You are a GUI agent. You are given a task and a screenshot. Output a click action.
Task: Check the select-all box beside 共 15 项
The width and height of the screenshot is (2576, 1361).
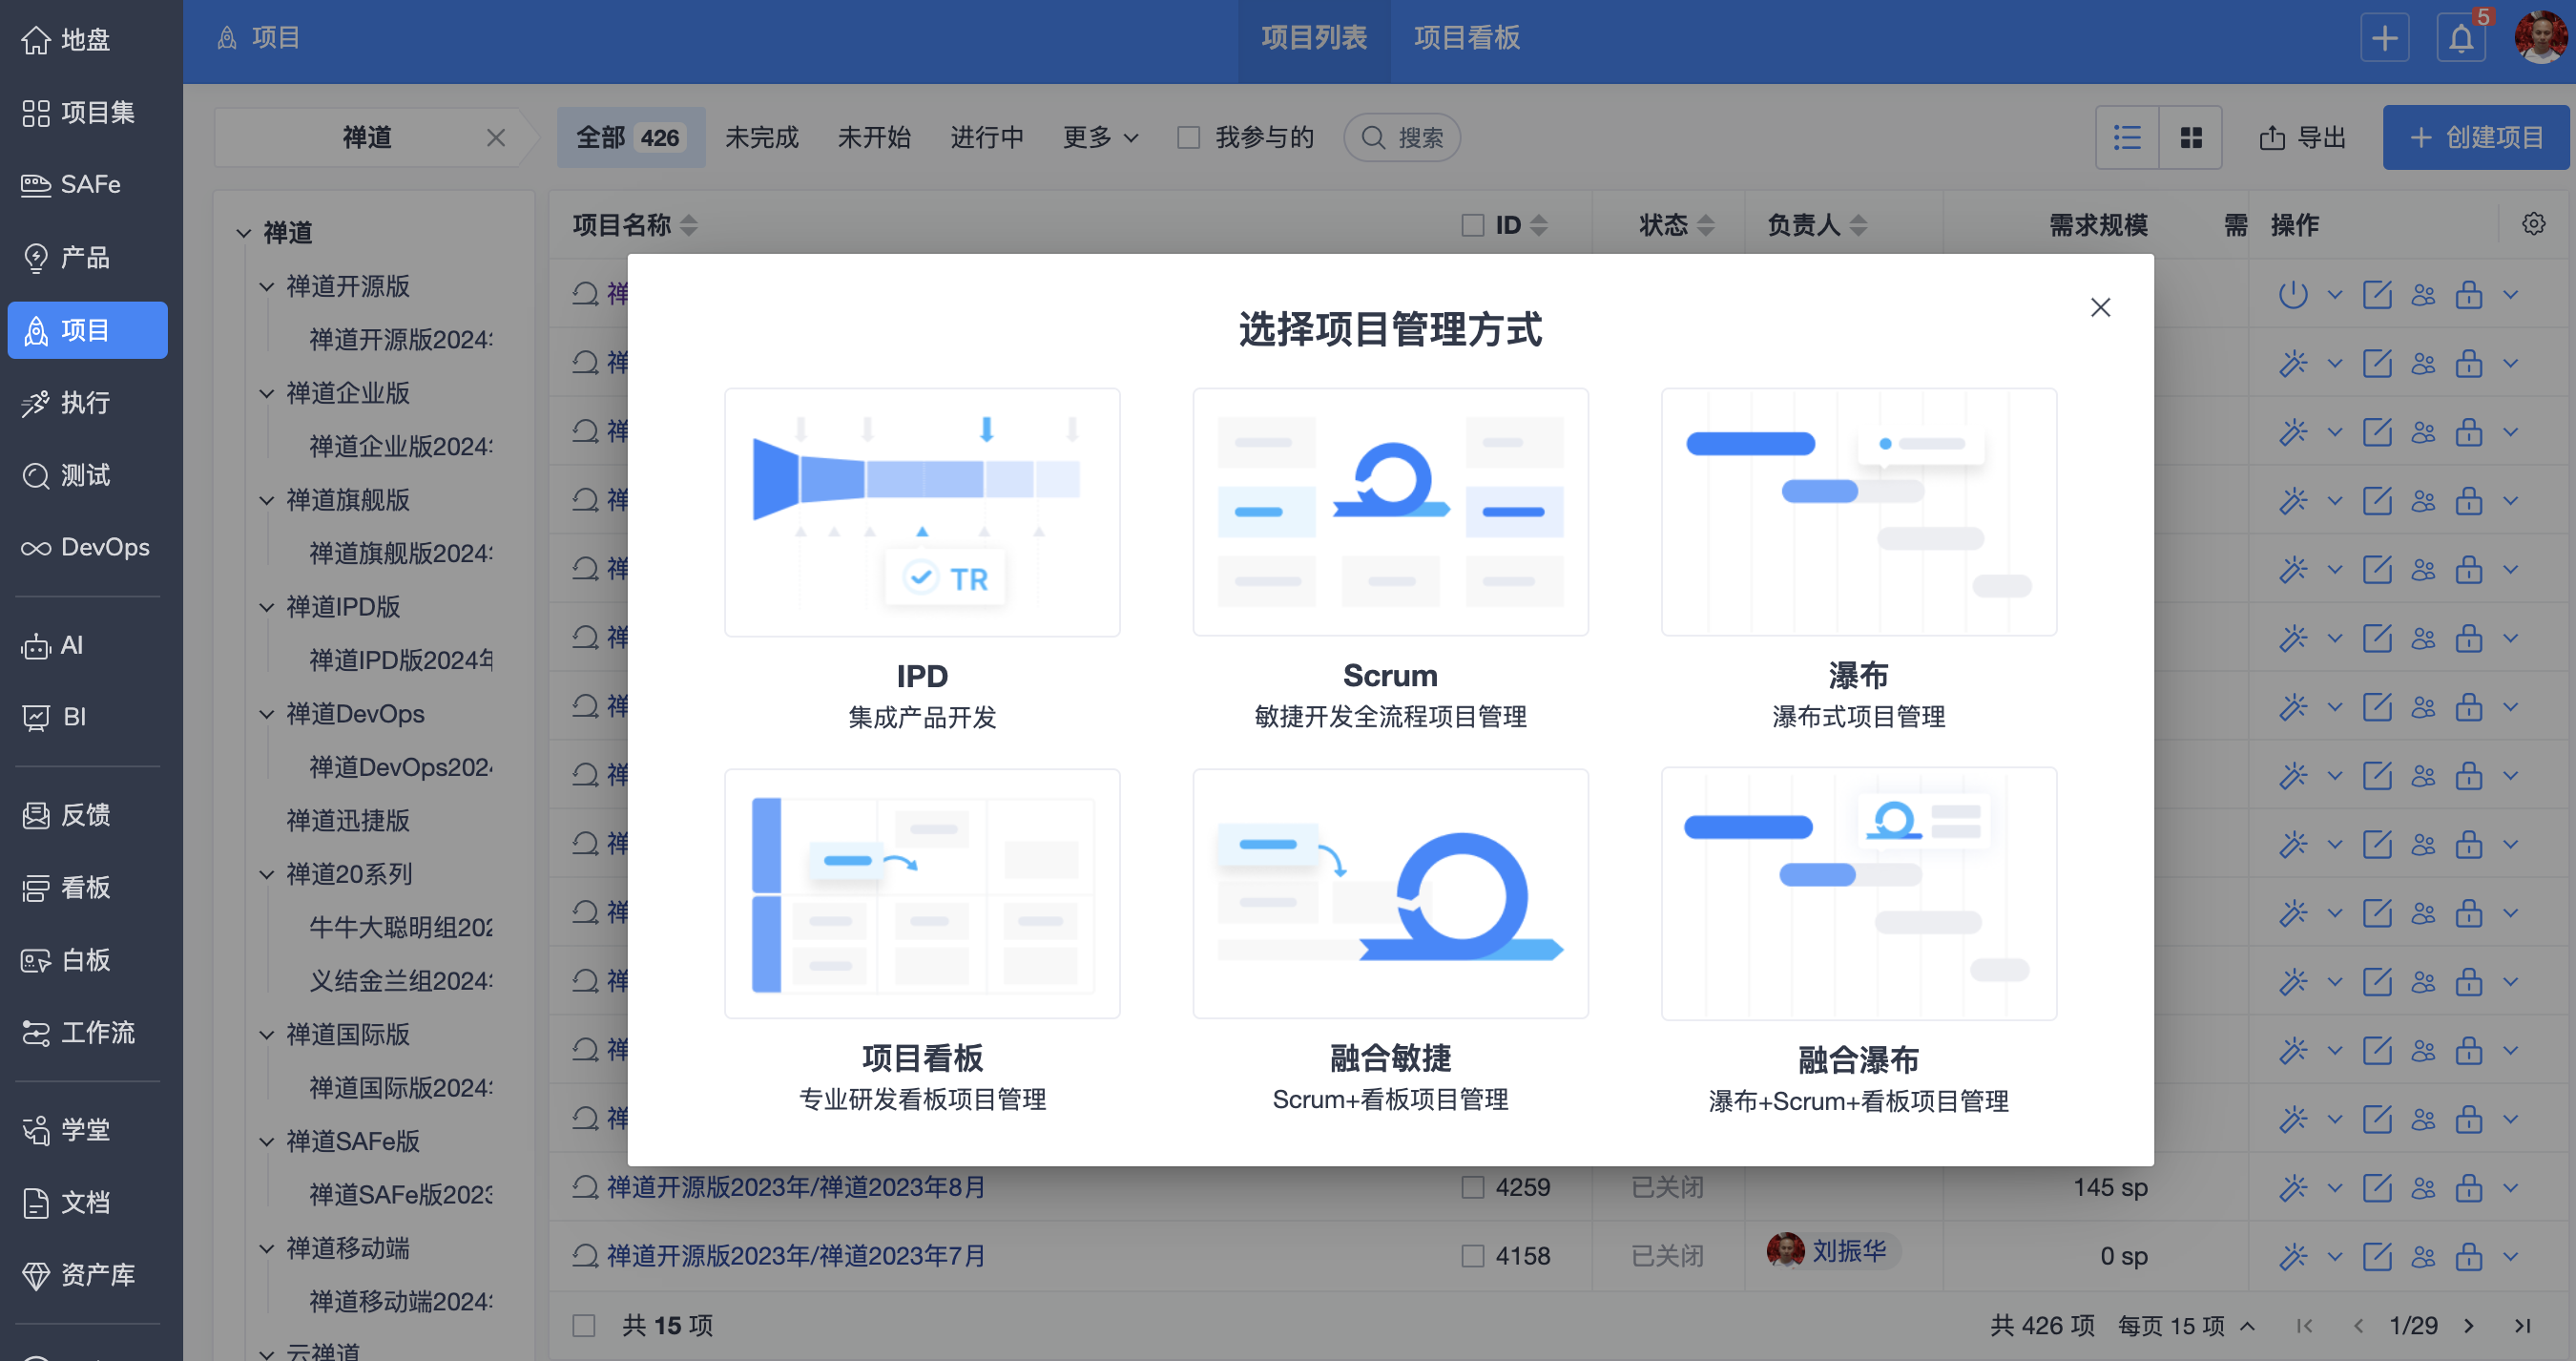tap(584, 1325)
